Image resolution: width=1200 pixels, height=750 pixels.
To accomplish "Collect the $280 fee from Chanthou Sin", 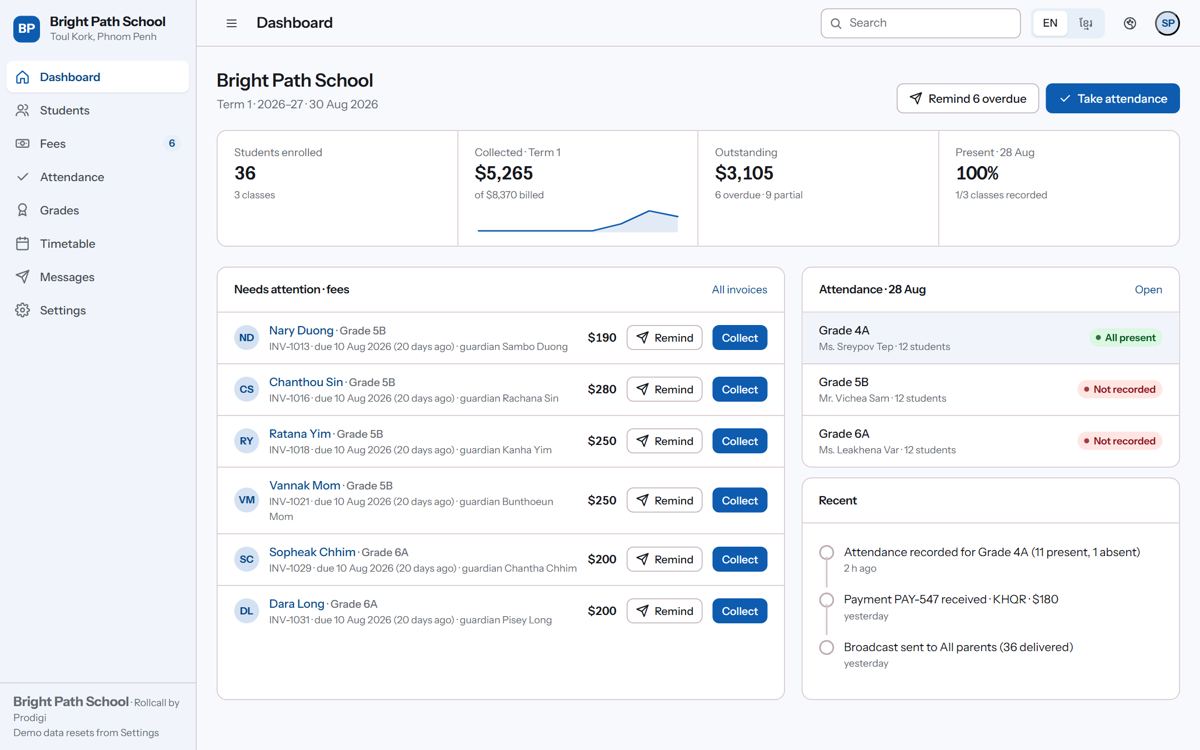I will pos(740,389).
